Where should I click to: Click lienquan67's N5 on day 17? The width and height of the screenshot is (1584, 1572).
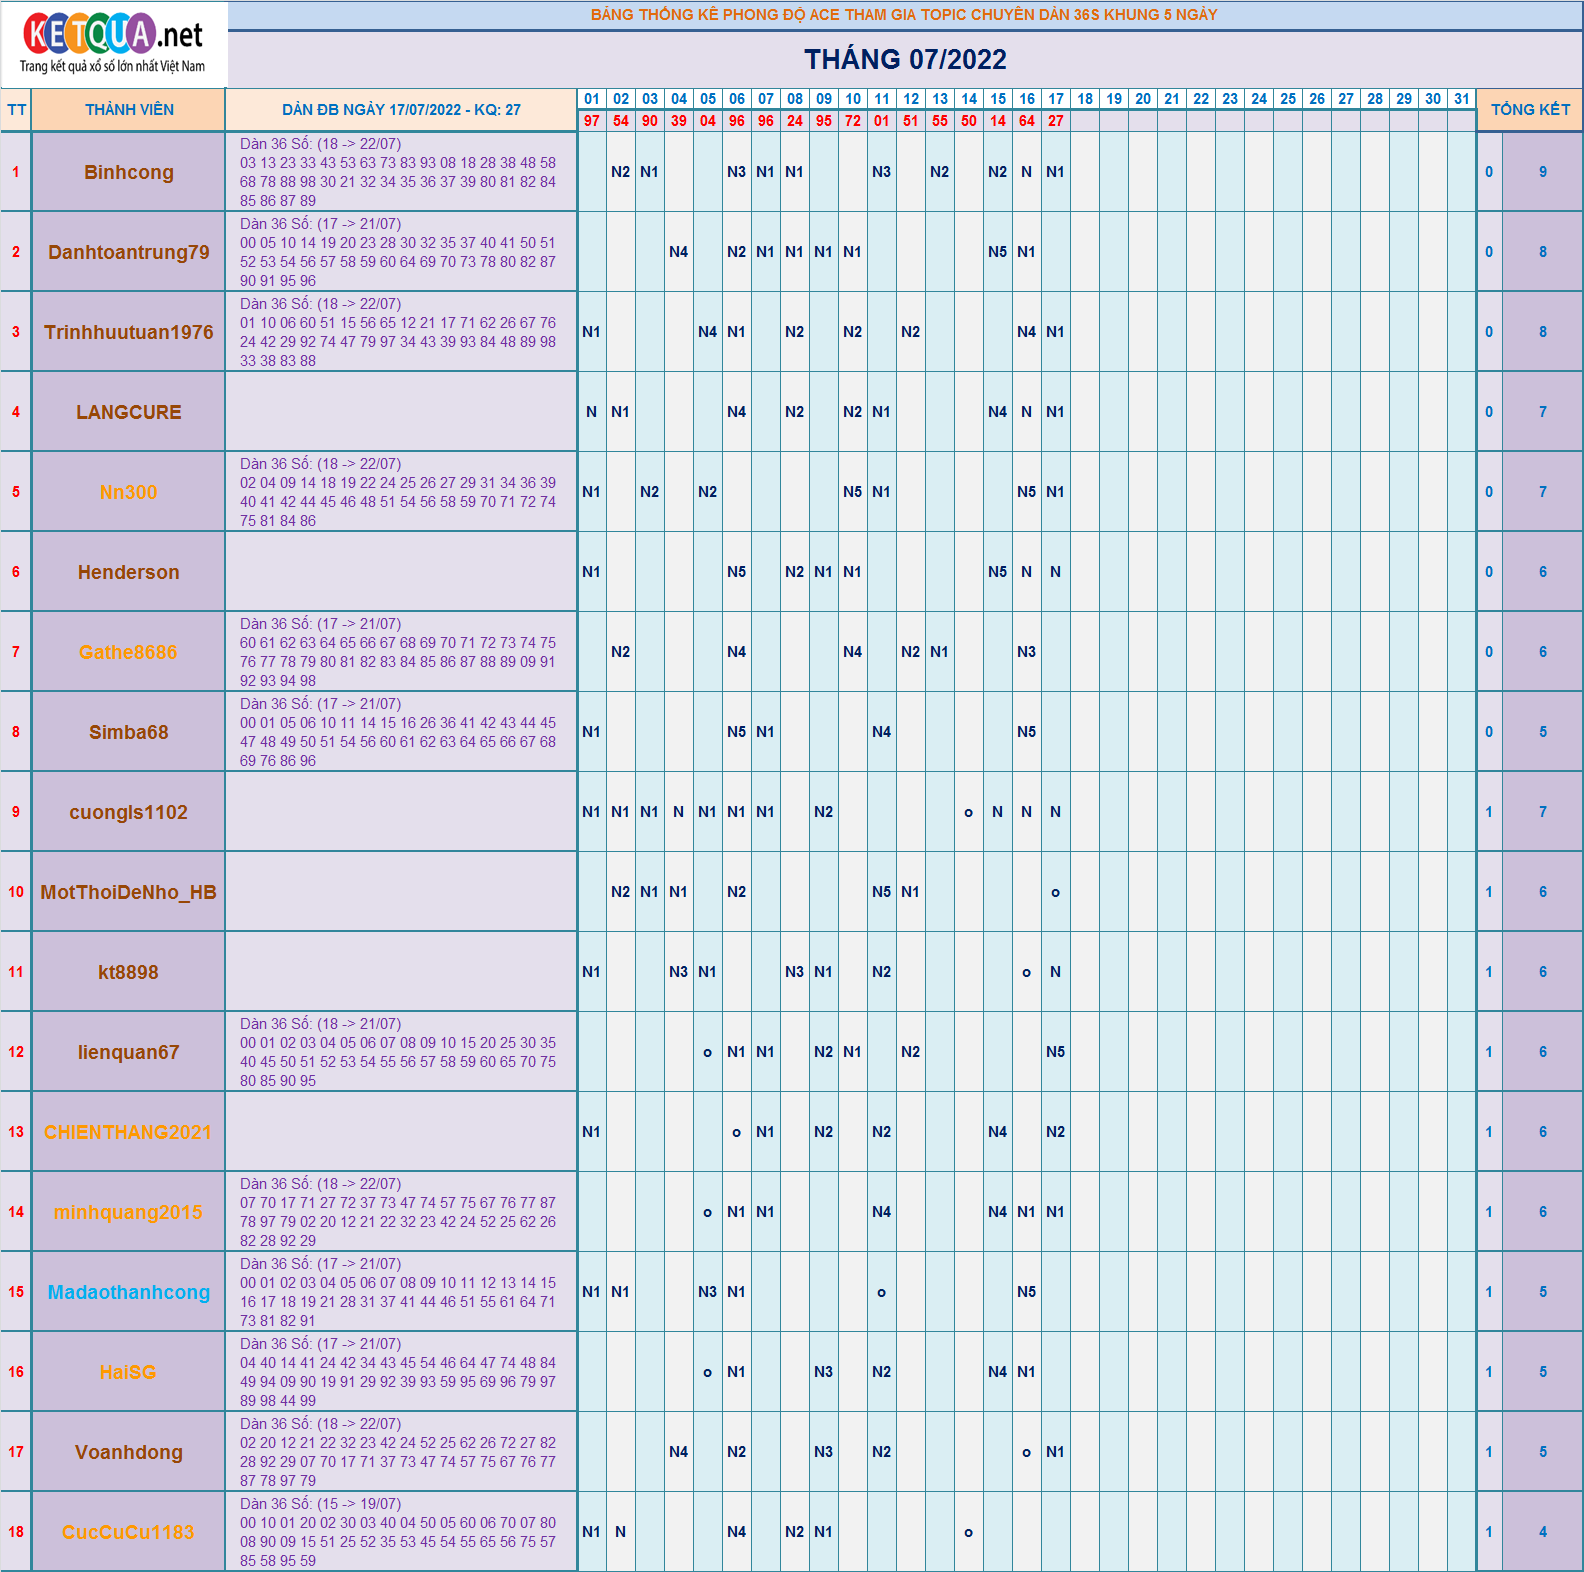pyautogui.click(x=1056, y=1052)
